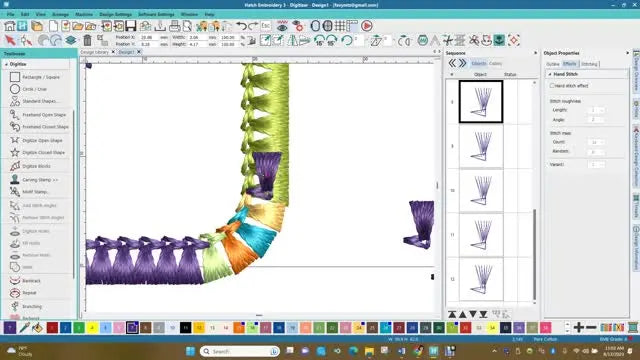Toggle TrueView eye icon

click(282, 26)
